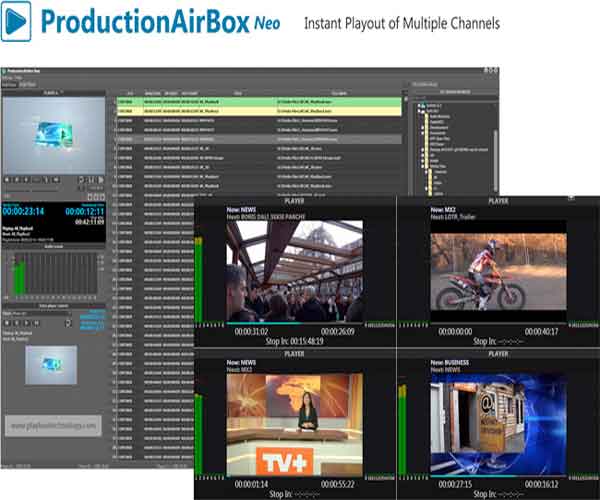
Task: Toggle the rightmost small square above the timecode
Action: click(x=102, y=197)
